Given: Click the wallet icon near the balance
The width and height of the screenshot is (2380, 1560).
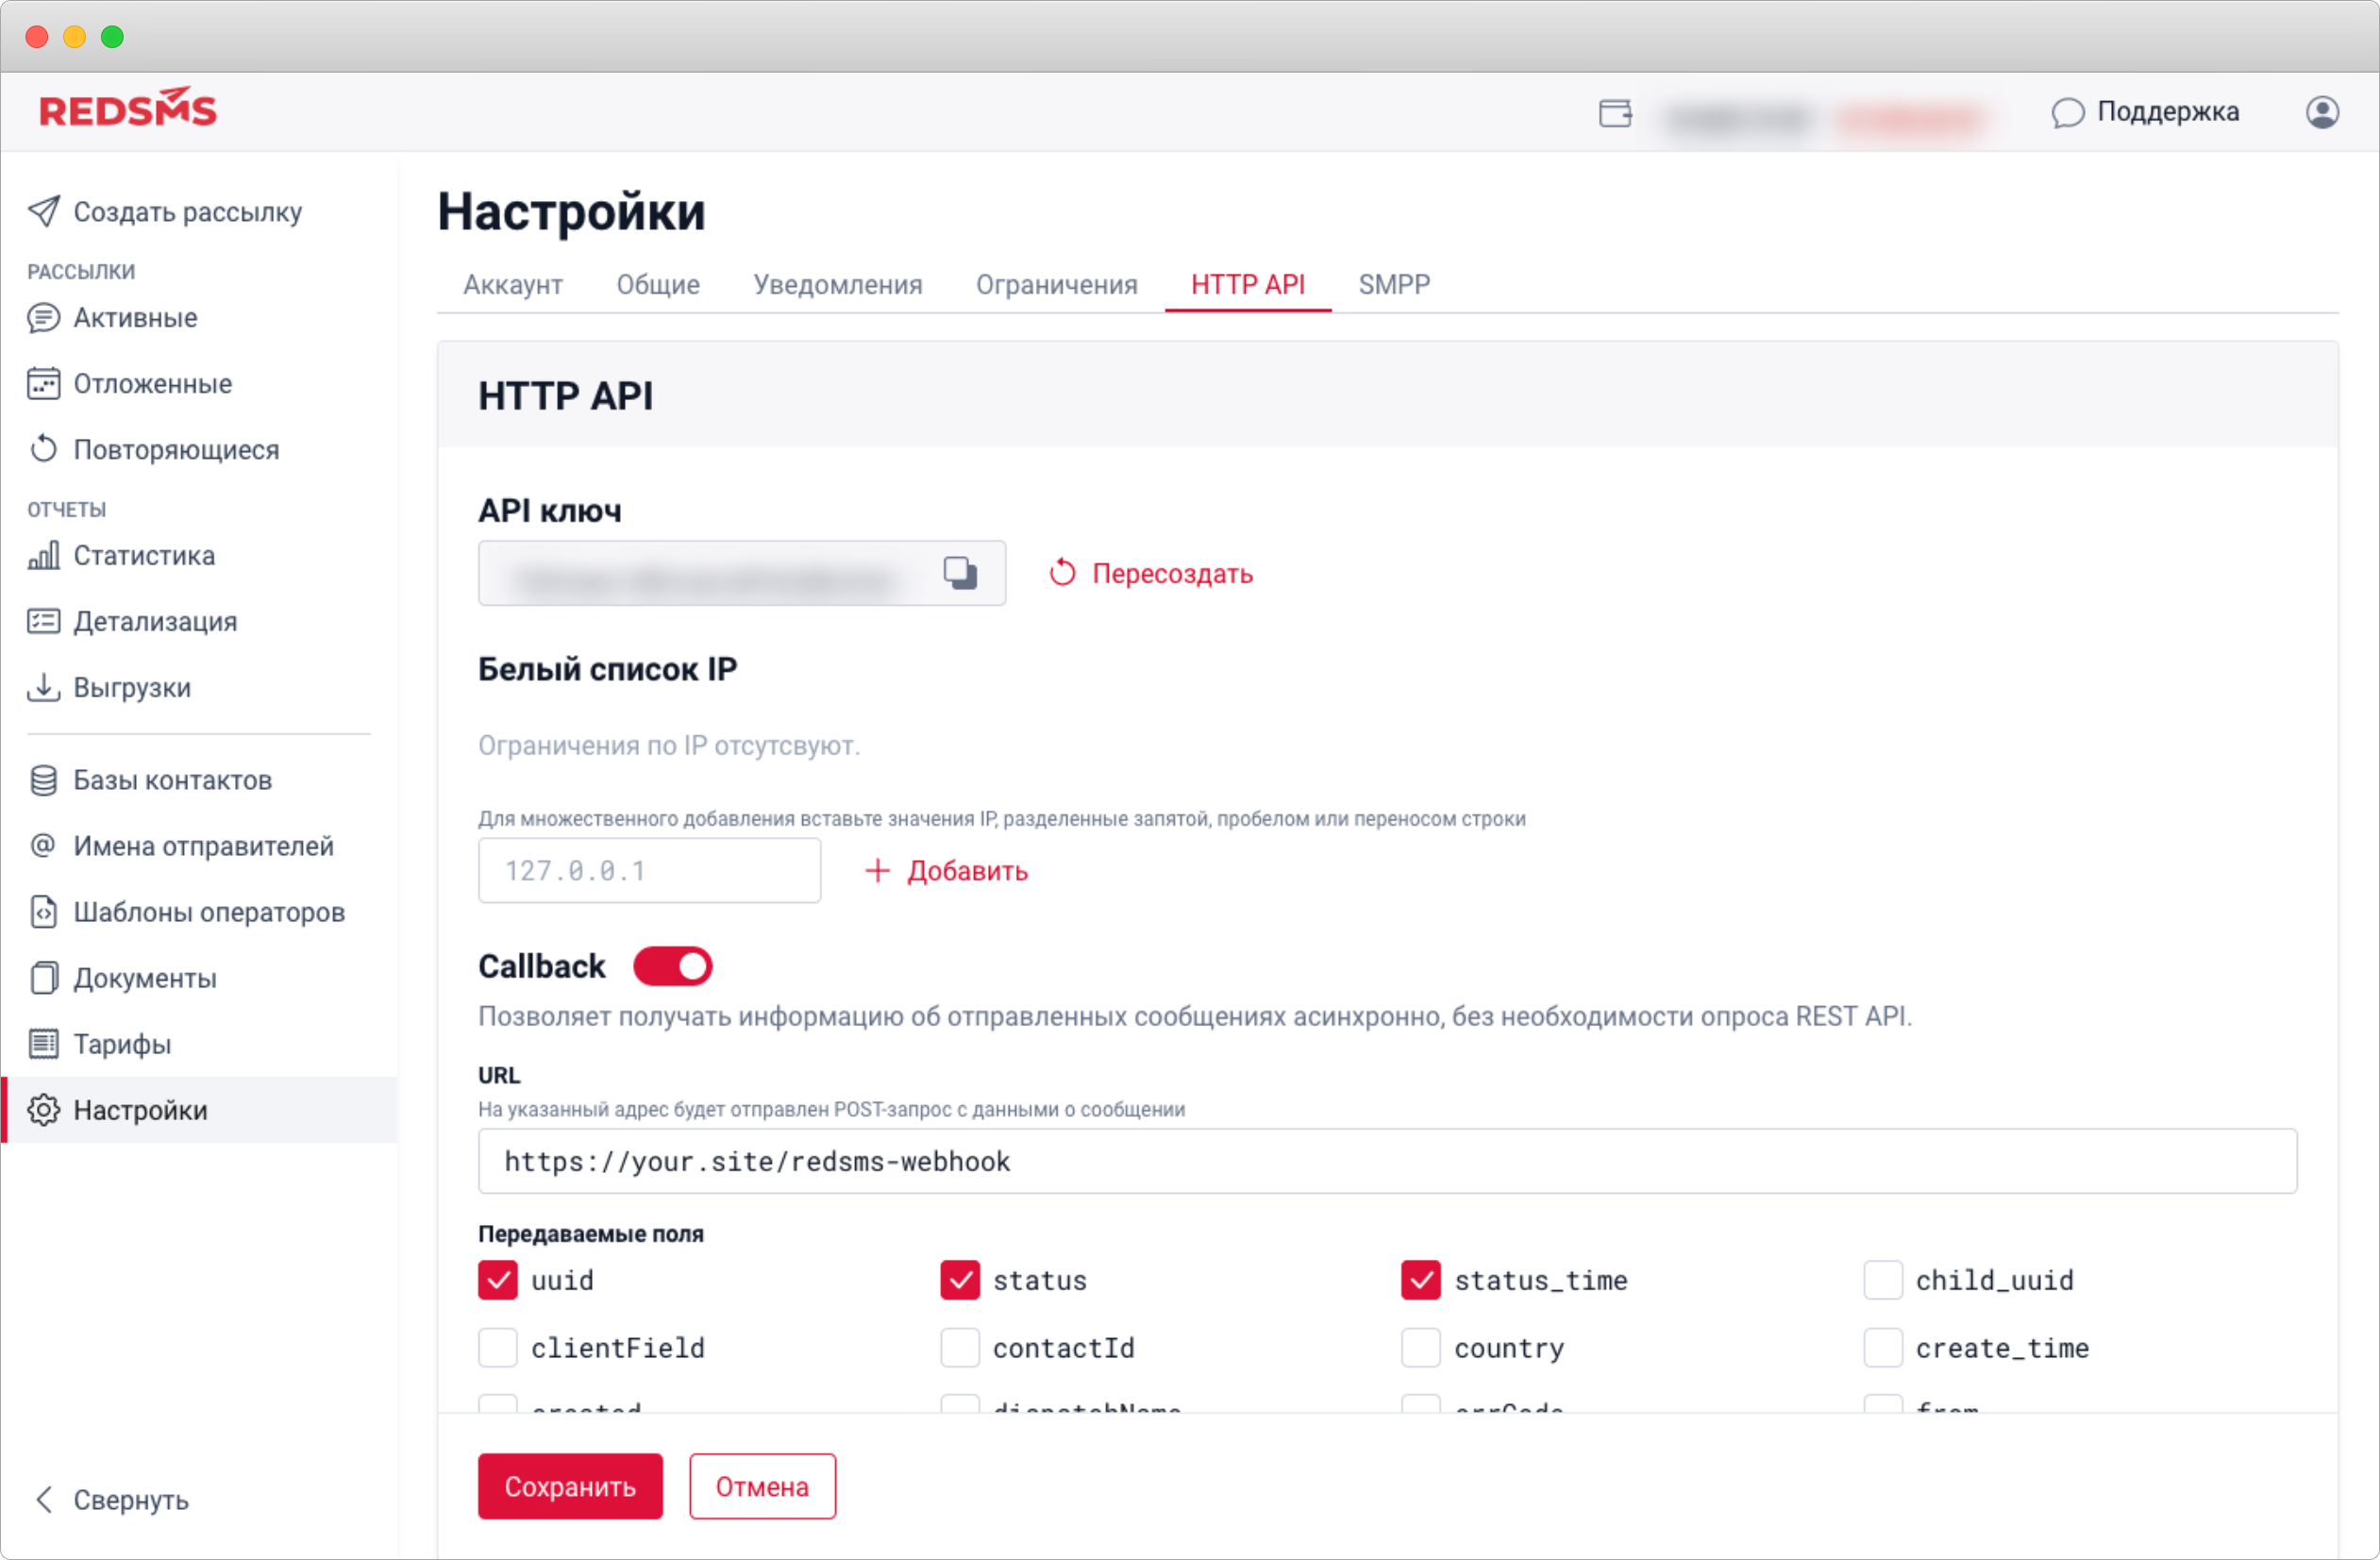Looking at the screenshot, I should tap(1615, 114).
